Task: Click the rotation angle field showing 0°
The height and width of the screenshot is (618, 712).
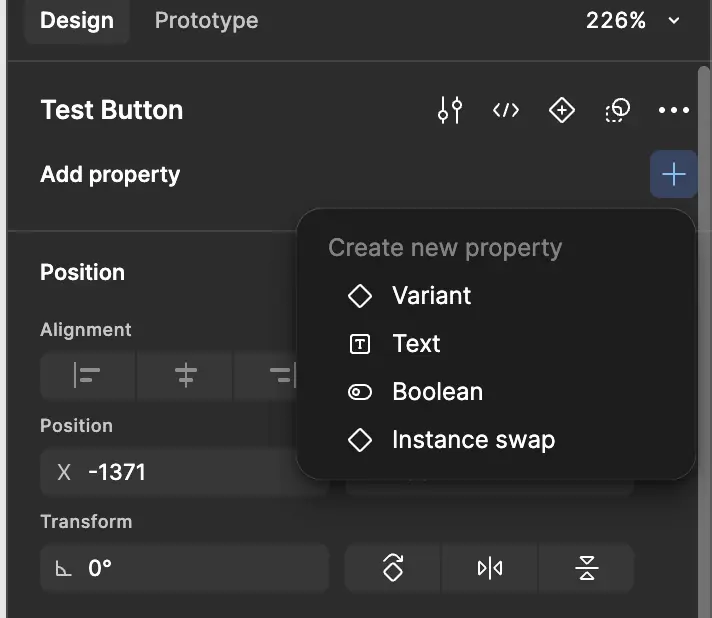Action: click(x=185, y=569)
